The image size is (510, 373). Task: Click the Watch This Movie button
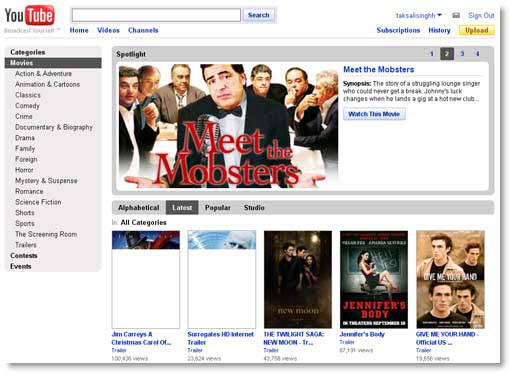(374, 114)
